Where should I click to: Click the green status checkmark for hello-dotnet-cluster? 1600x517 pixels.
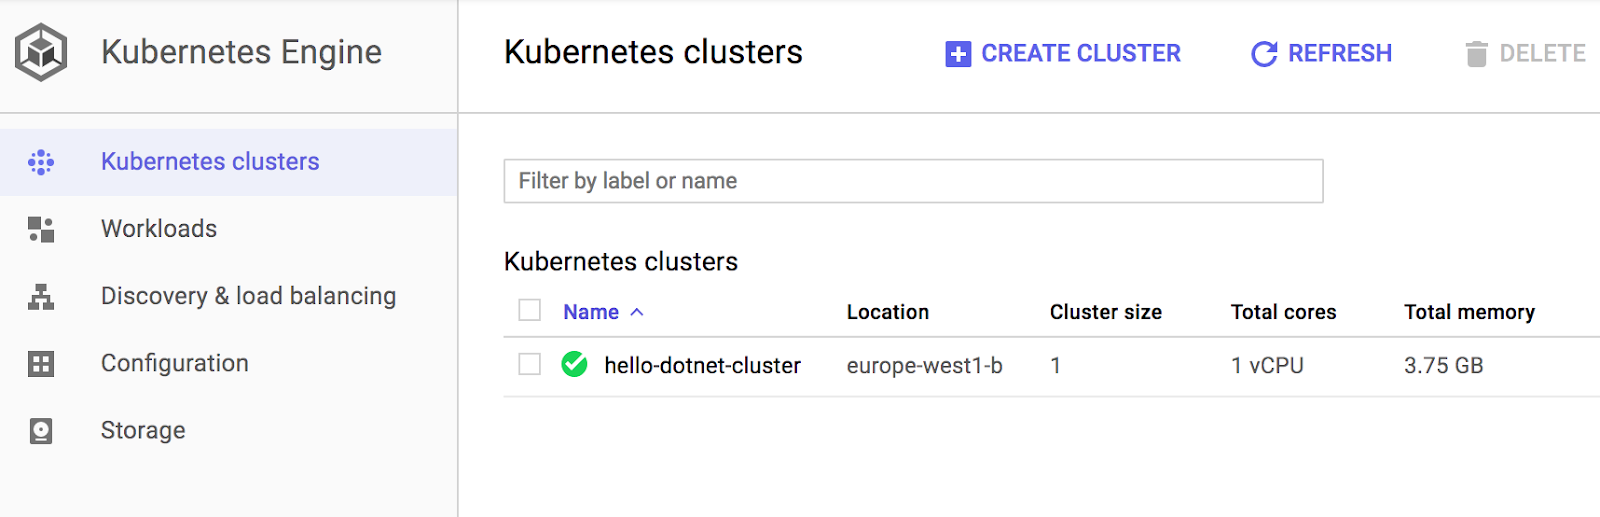tap(575, 365)
